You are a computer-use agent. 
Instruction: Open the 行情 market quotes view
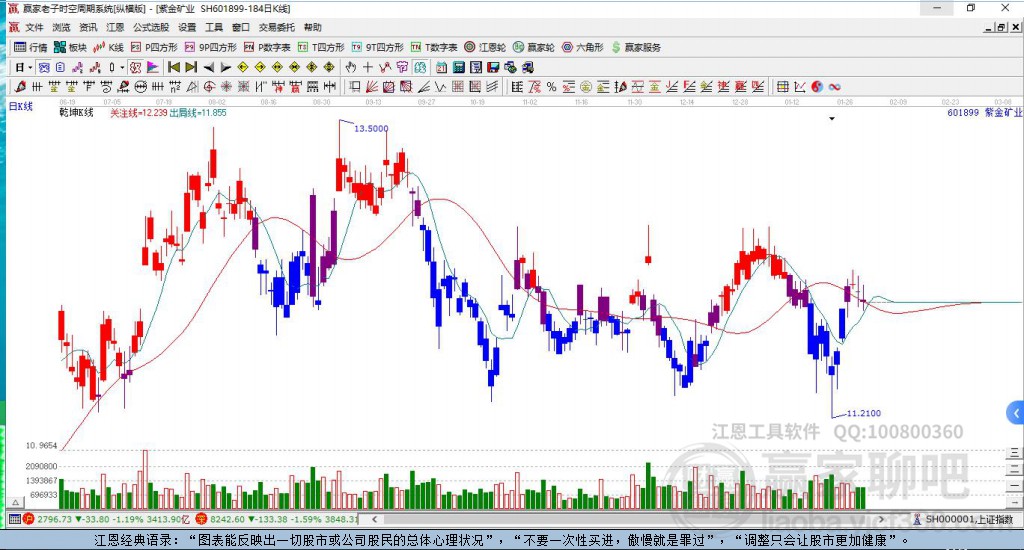pos(31,47)
